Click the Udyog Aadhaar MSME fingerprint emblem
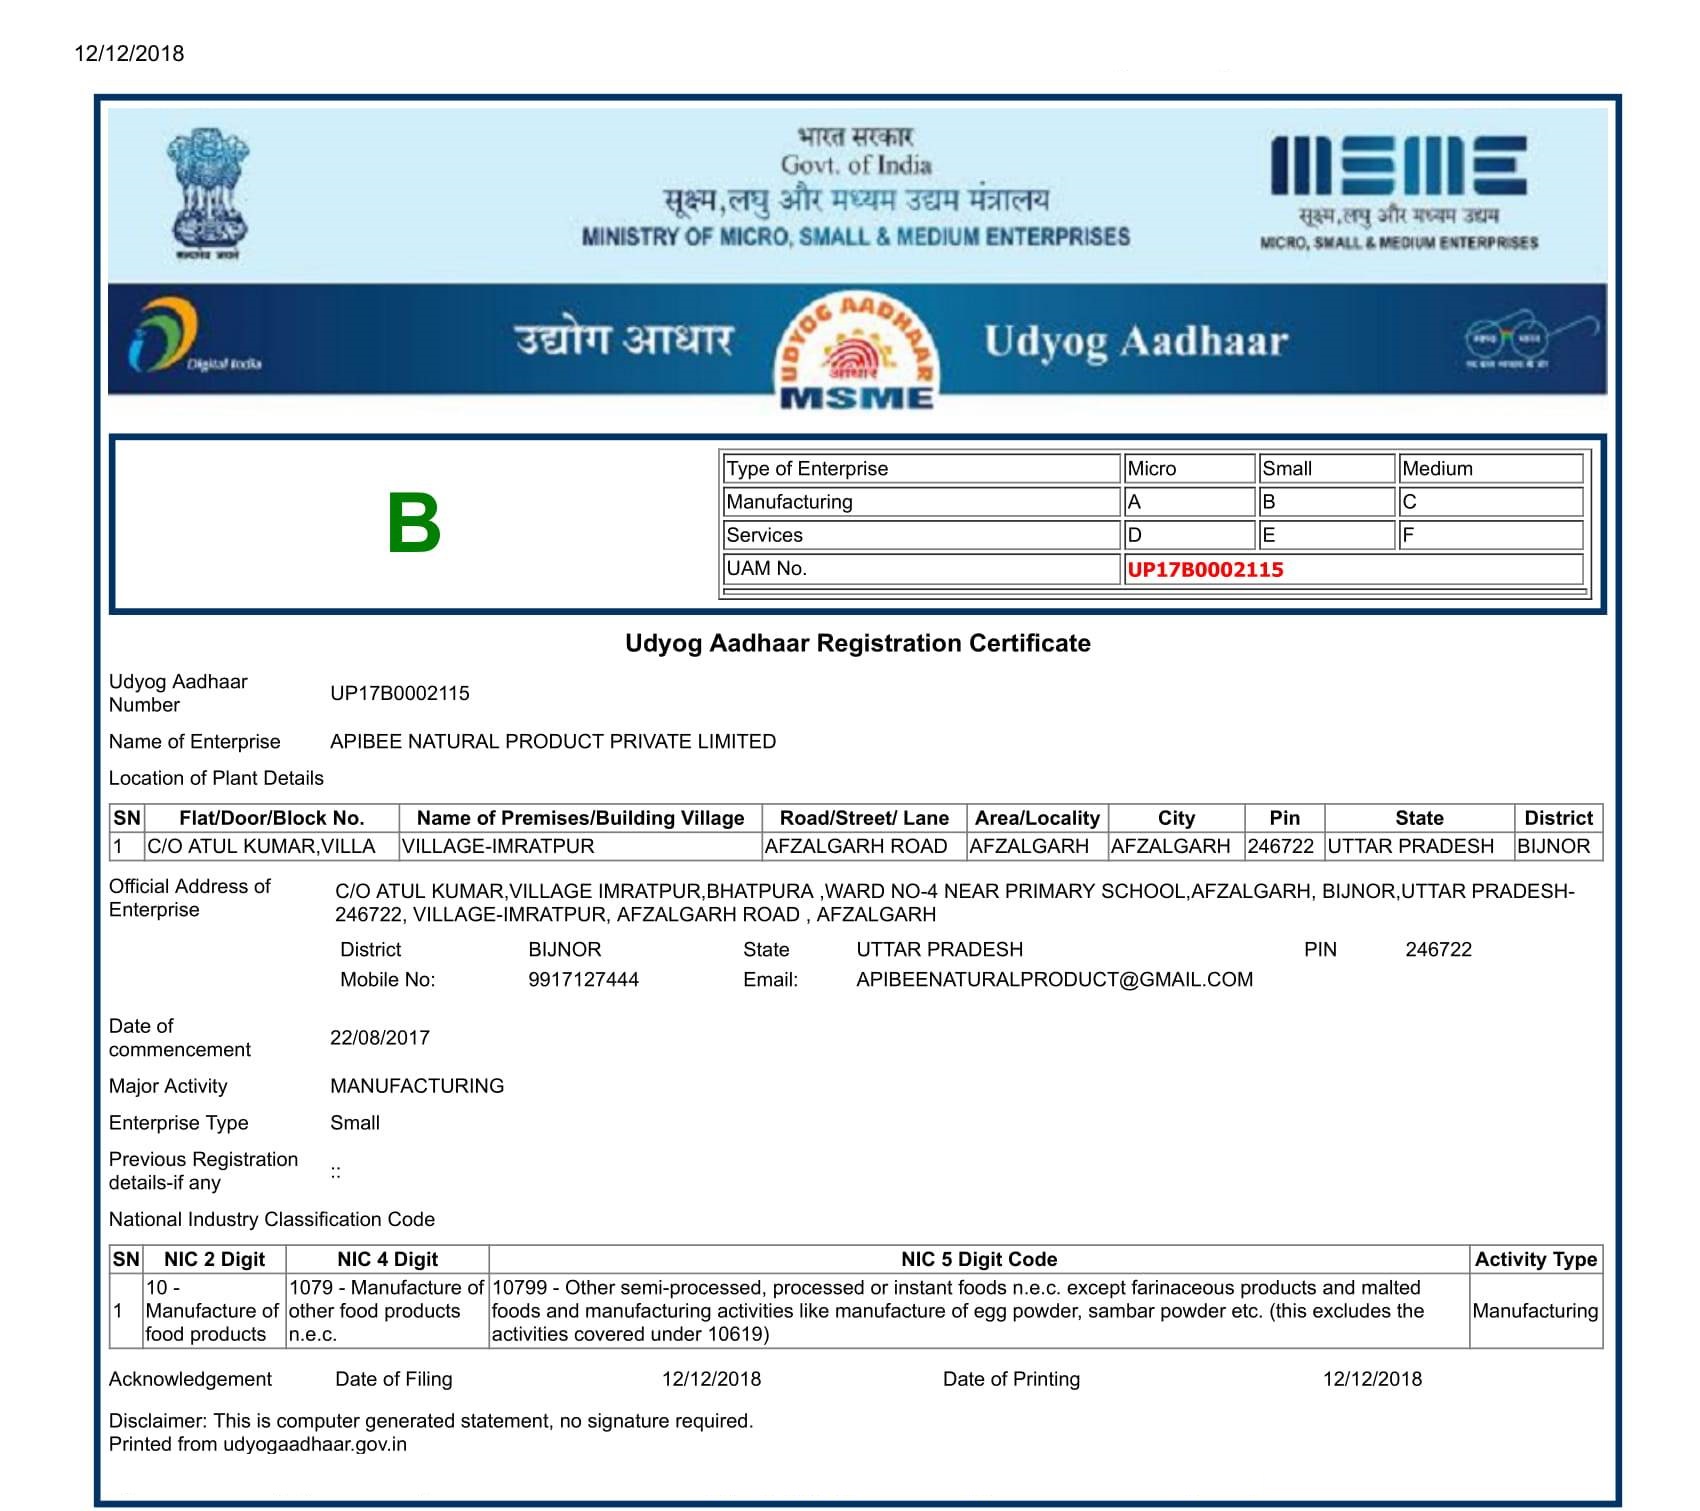The height and width of the screenshot is (1511, 1700). click(x=857, y=352)
